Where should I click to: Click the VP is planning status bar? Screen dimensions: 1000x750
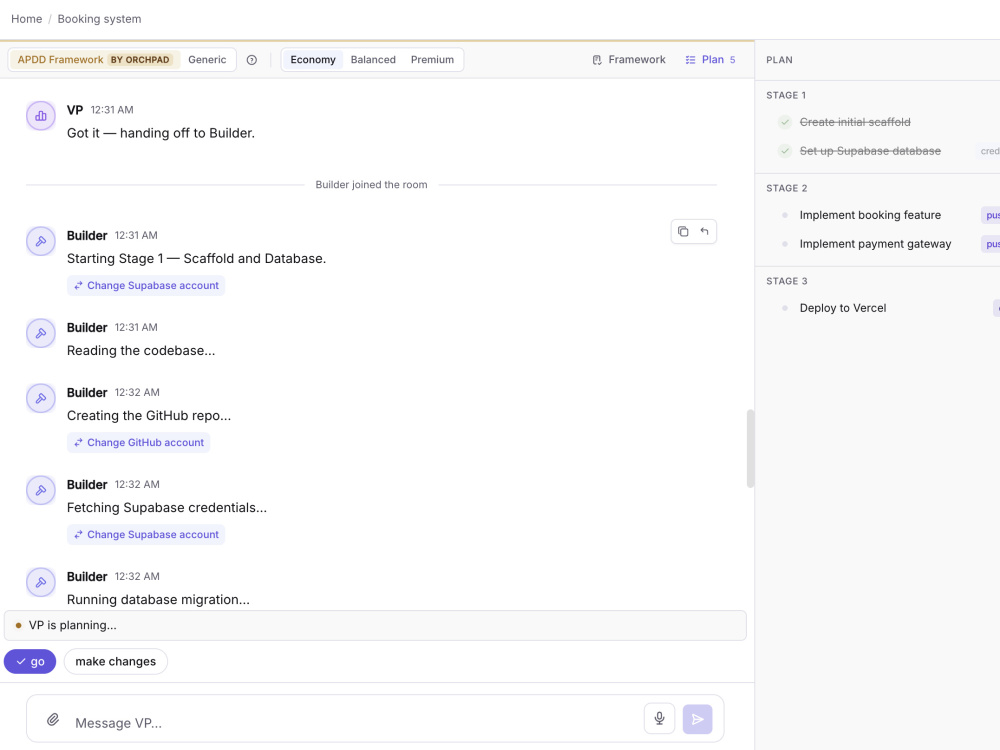point(375,626)
